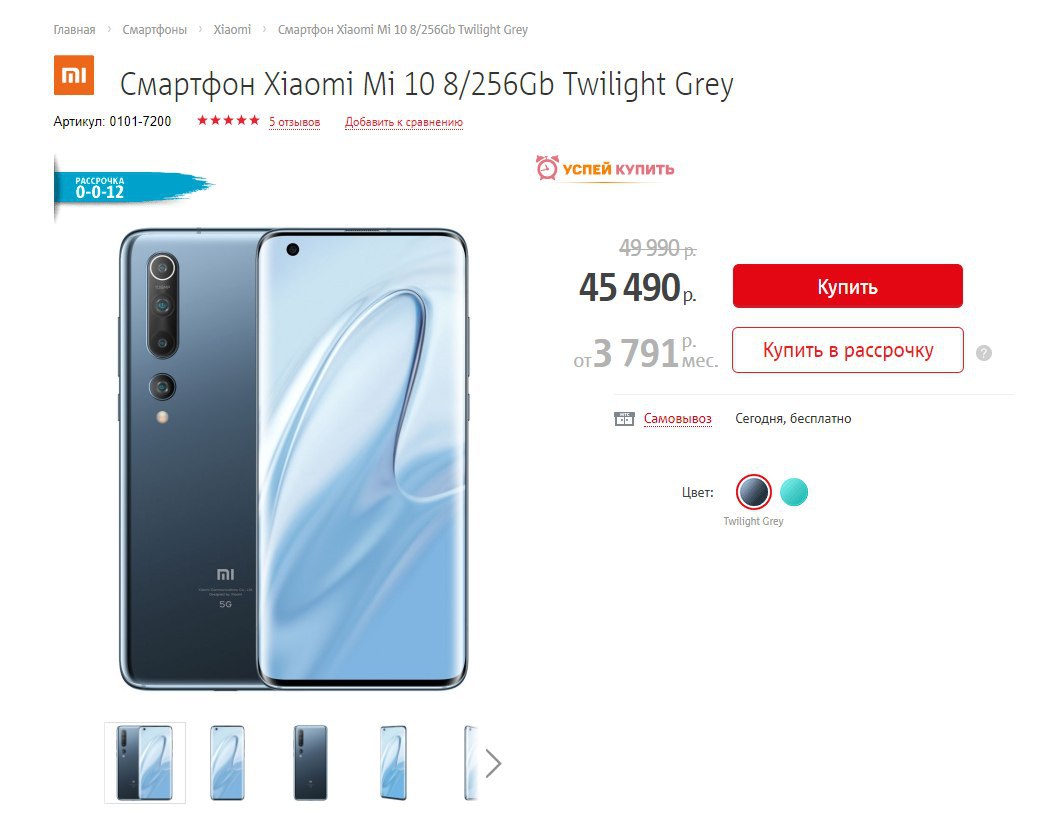The height and width of the screenshot is (835, 1053).
Task: Select the Twilight Grey color swatch
Action: tap(753, 492)
